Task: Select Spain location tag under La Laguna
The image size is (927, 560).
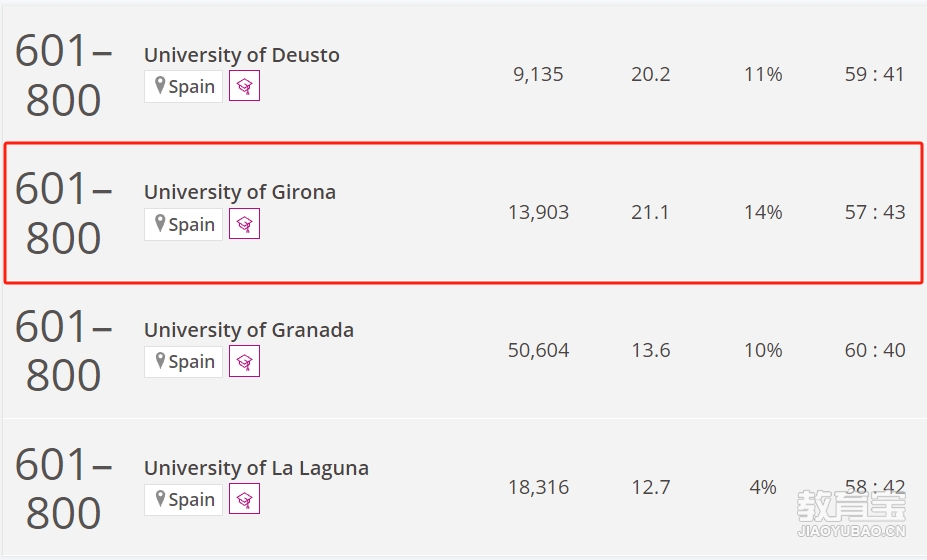Action: coord(183,500)
